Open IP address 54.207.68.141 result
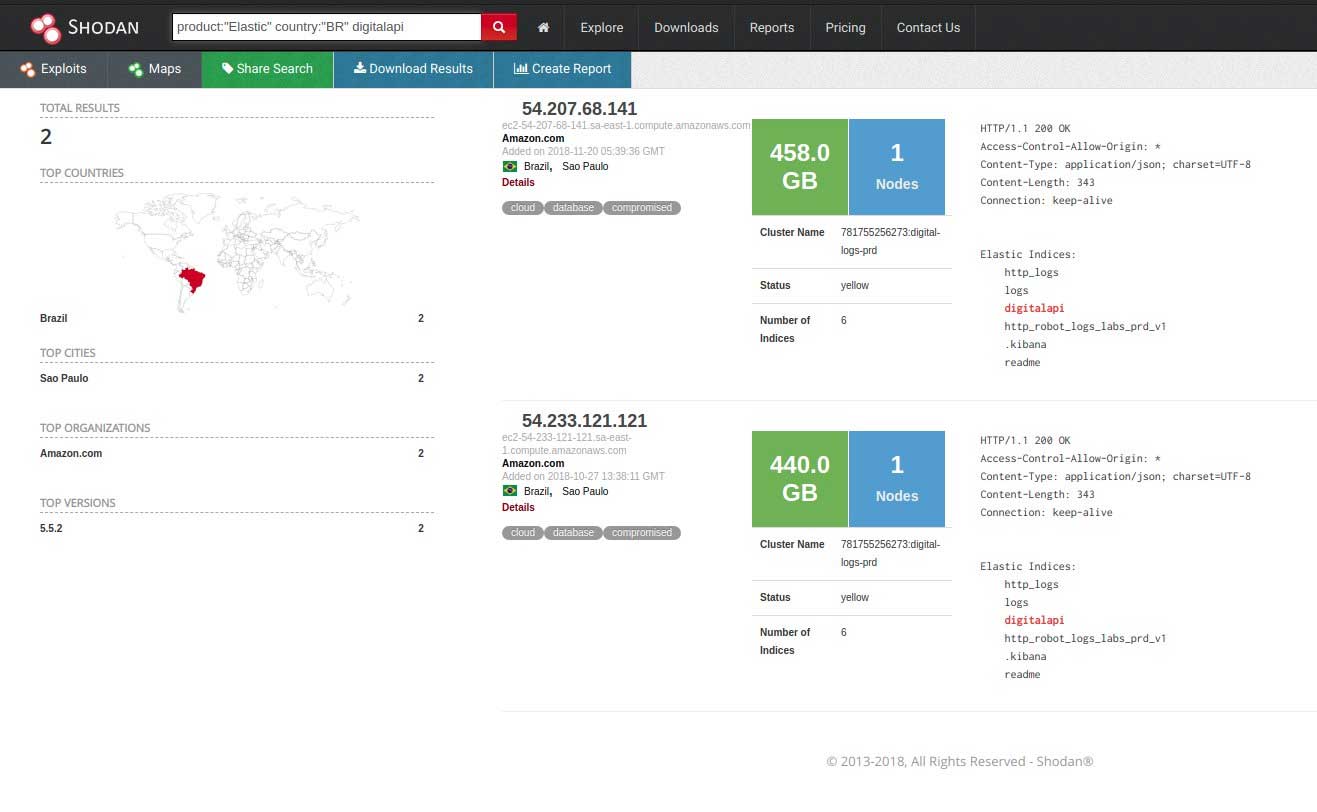The width and height of the screenshot is (1317, 812). click(579, 109)
